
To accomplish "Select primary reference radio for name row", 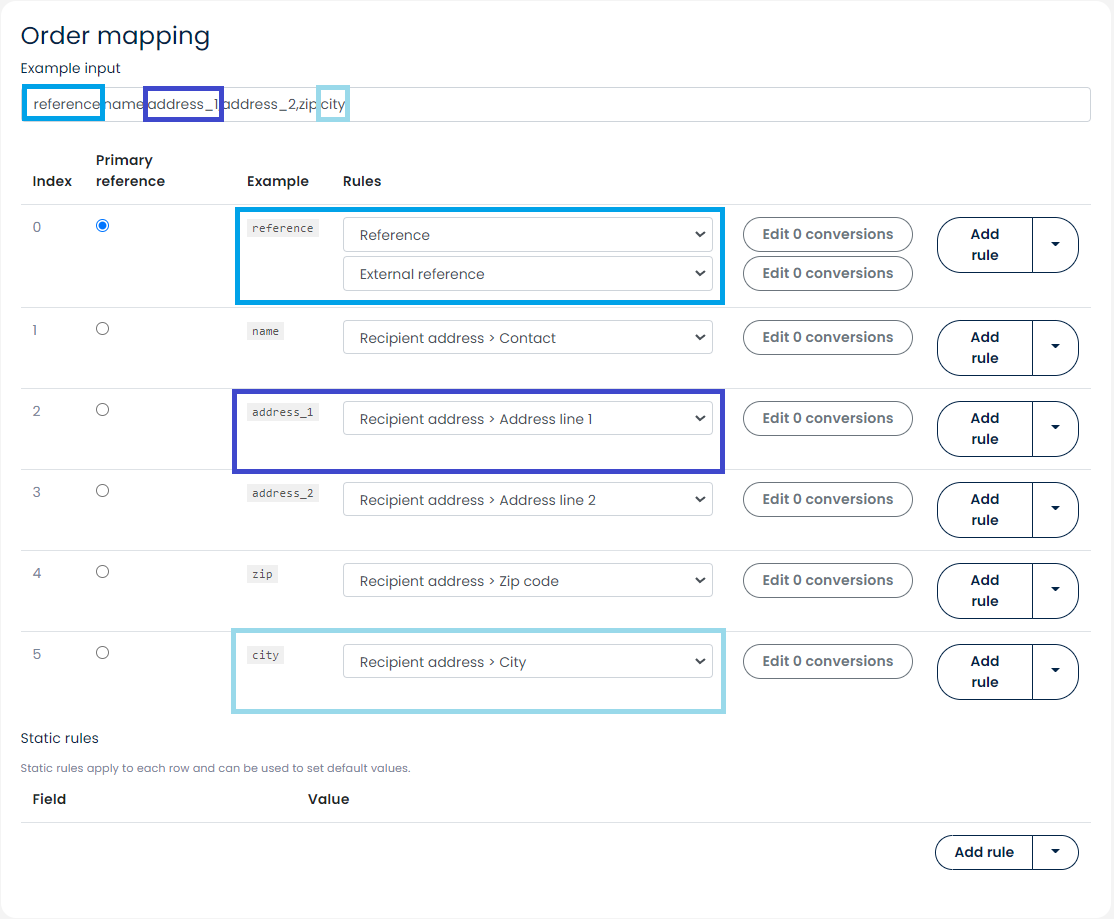I will [x=102, y=329].
